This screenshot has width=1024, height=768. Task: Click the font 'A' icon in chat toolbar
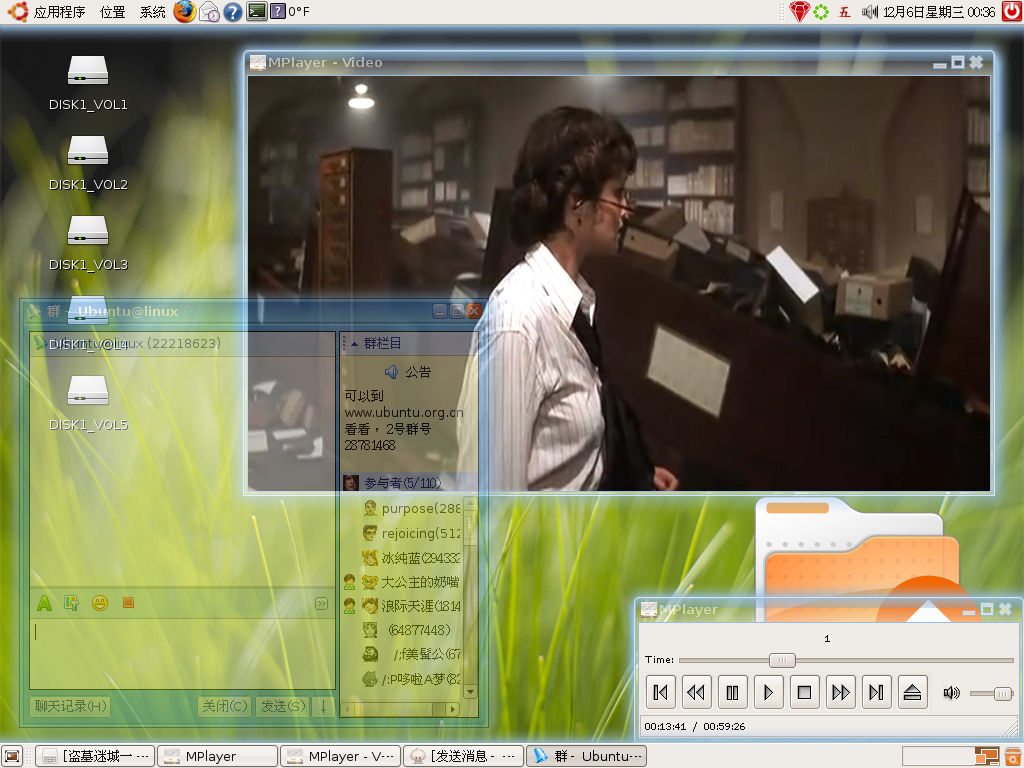click(44, 603)
